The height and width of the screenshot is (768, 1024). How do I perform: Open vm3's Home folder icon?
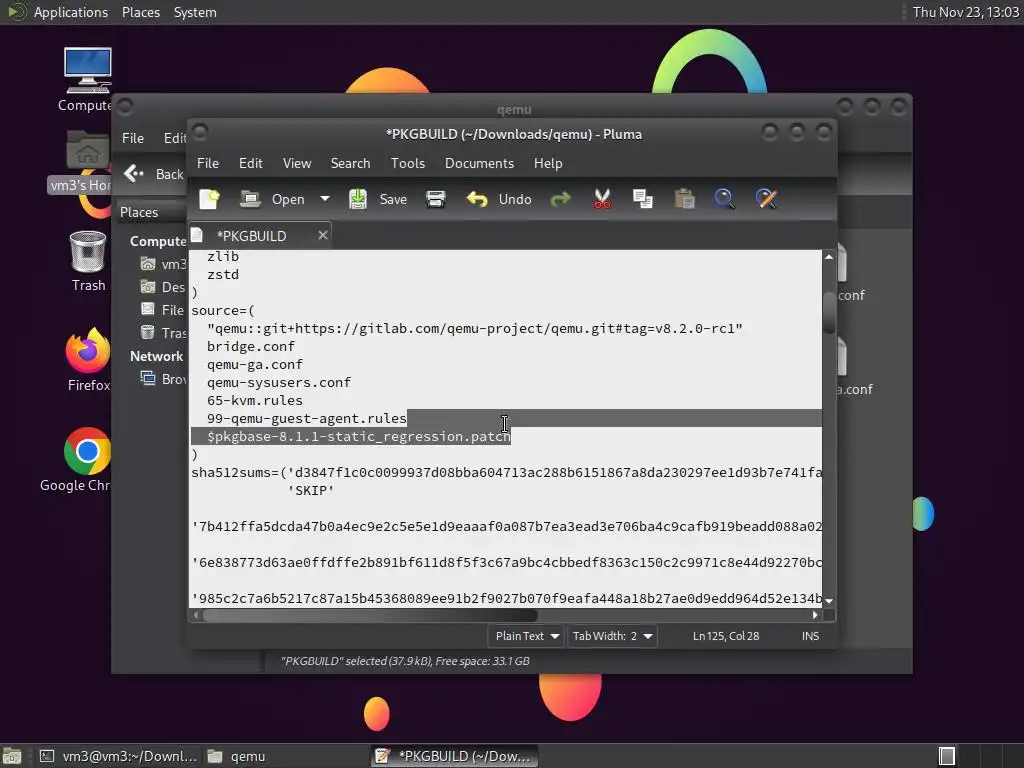86,161
